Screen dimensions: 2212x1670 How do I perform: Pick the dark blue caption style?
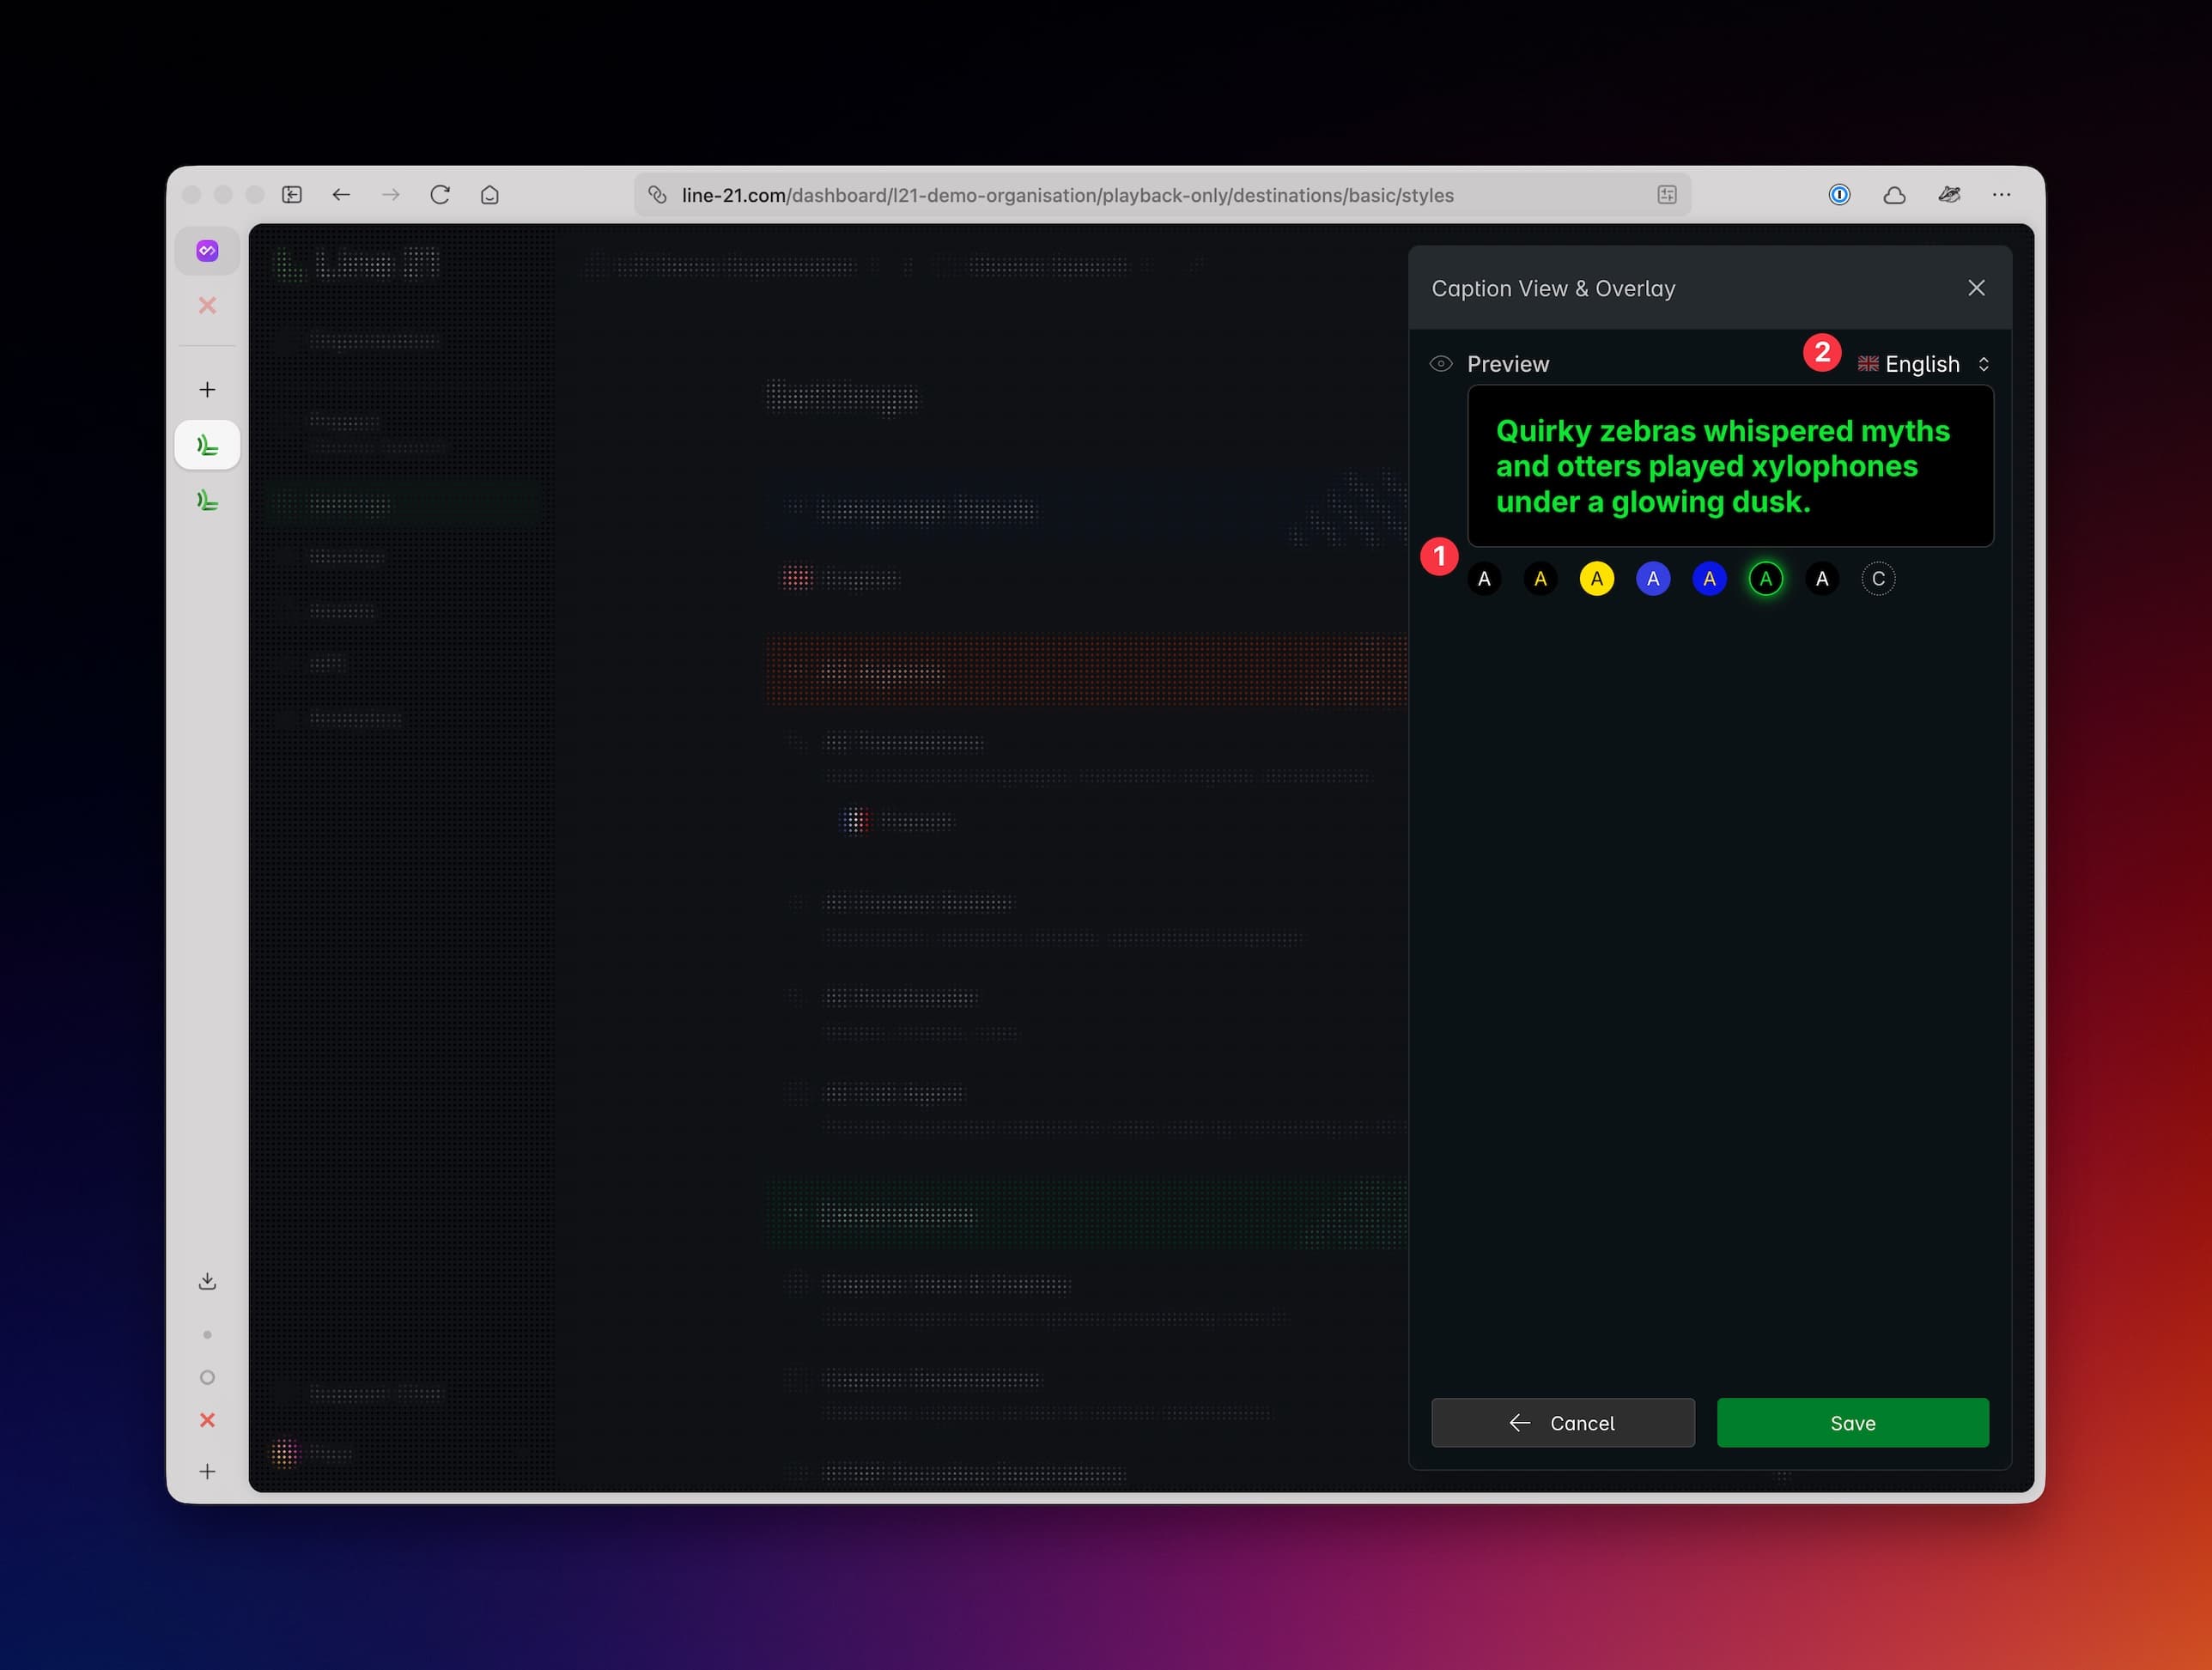pyautogui.click(x=1709, y=578)
